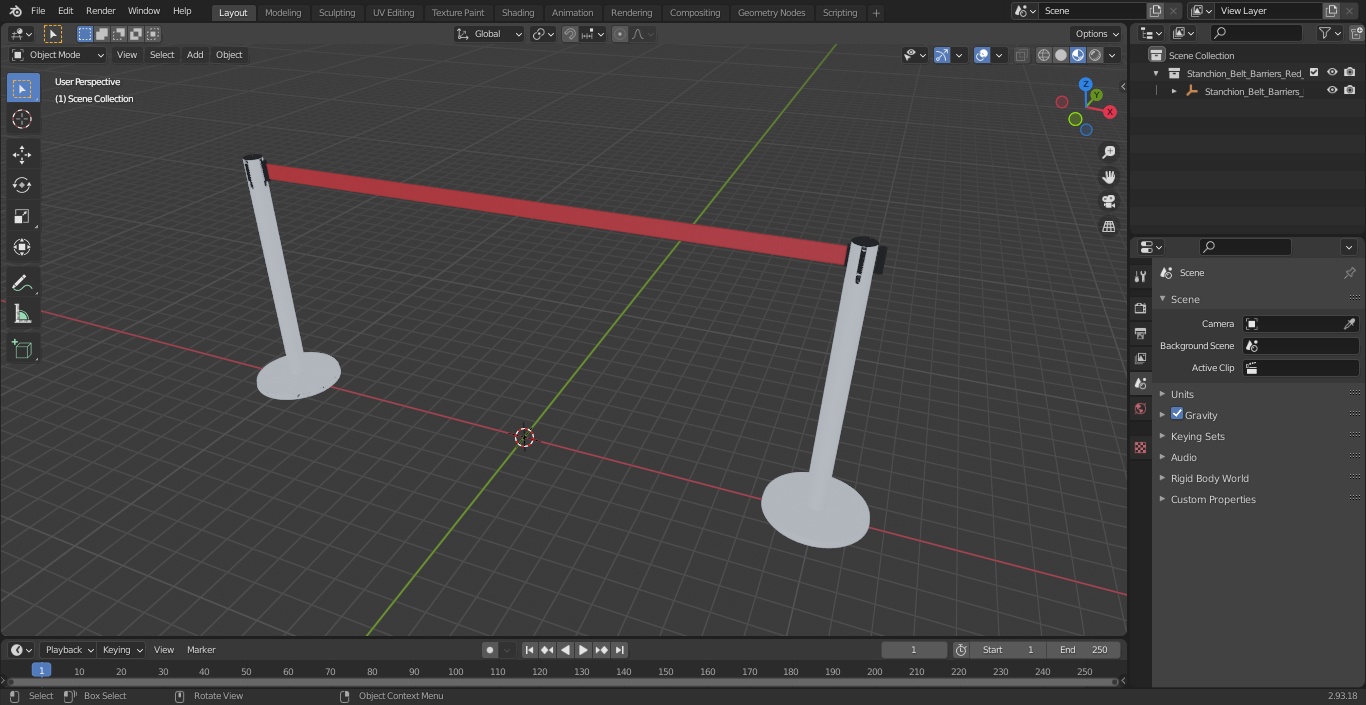Click the outliner filter funnel icon

coord(1325,33)
